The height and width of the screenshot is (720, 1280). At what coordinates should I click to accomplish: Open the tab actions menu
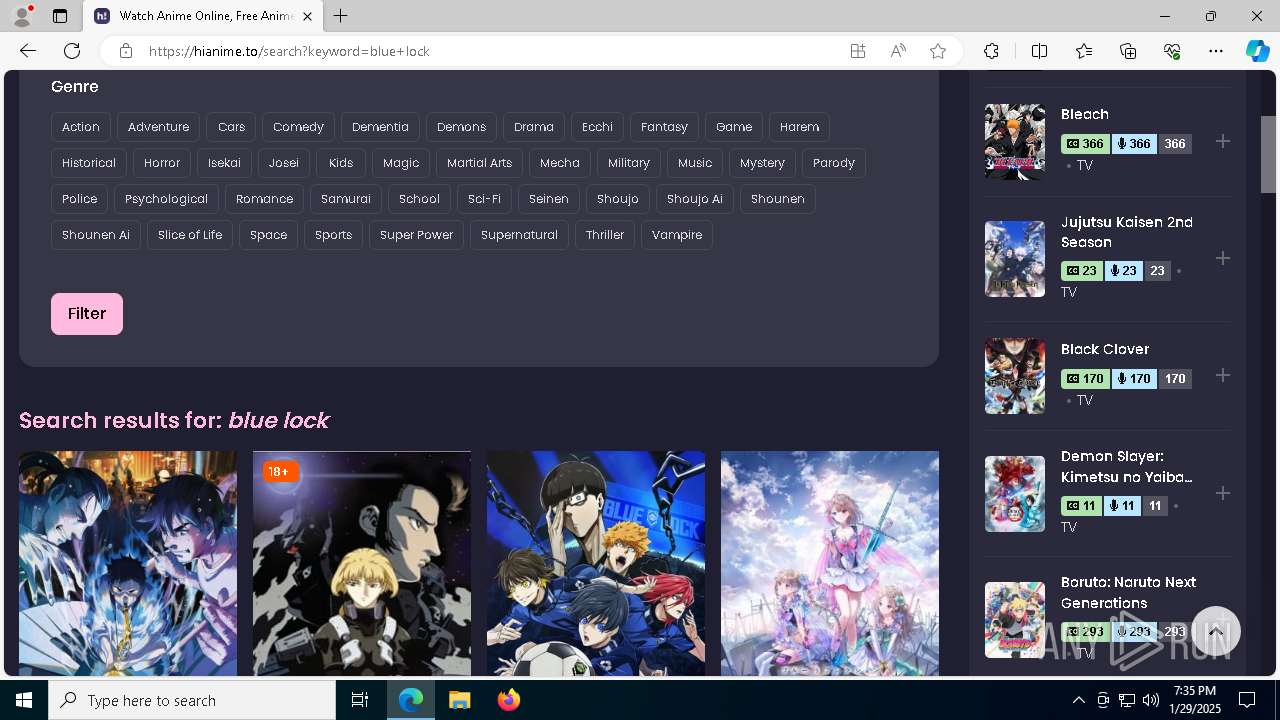(60, 16)
